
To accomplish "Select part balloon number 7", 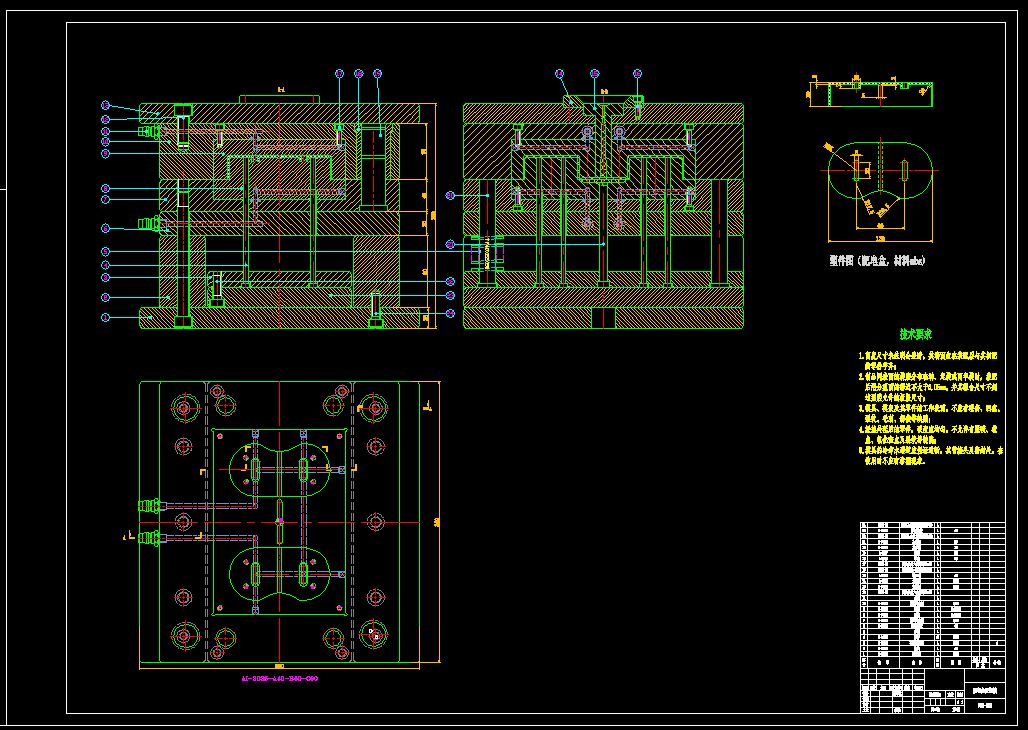I will tap(105, 199).
